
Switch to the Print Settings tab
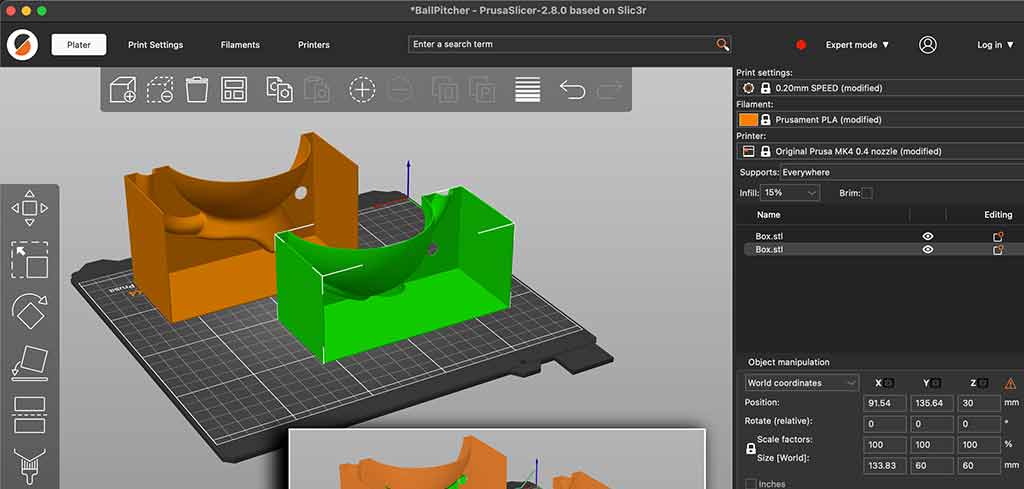click(x=155, y=45)
